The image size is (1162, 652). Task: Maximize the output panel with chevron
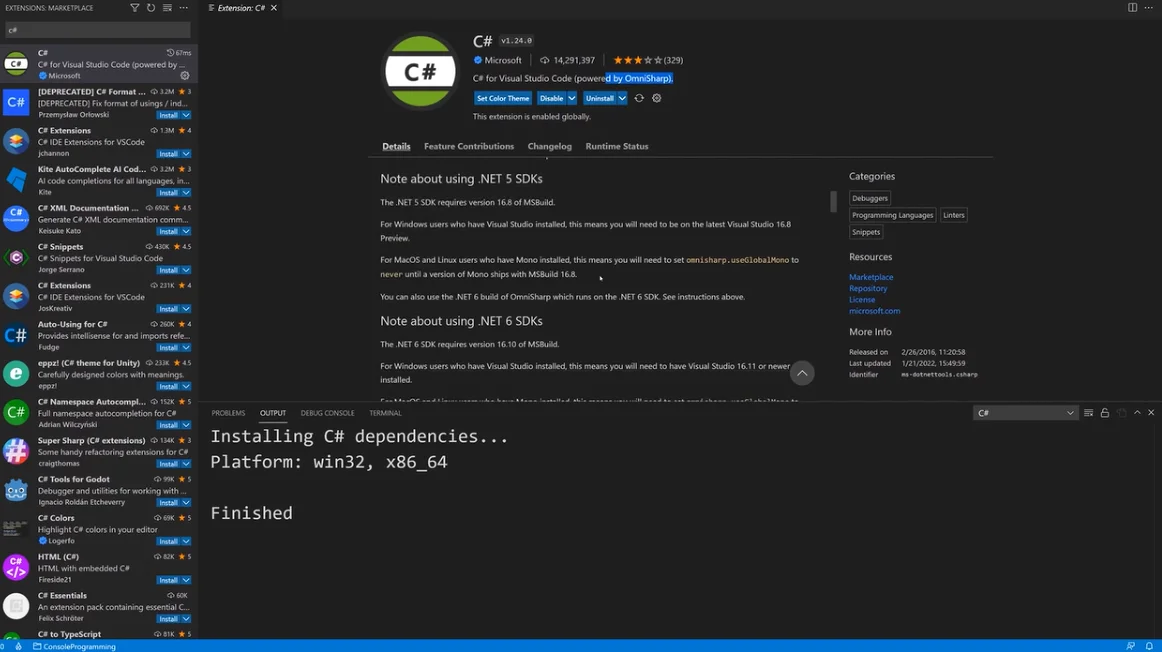[x=1137, y=413]
